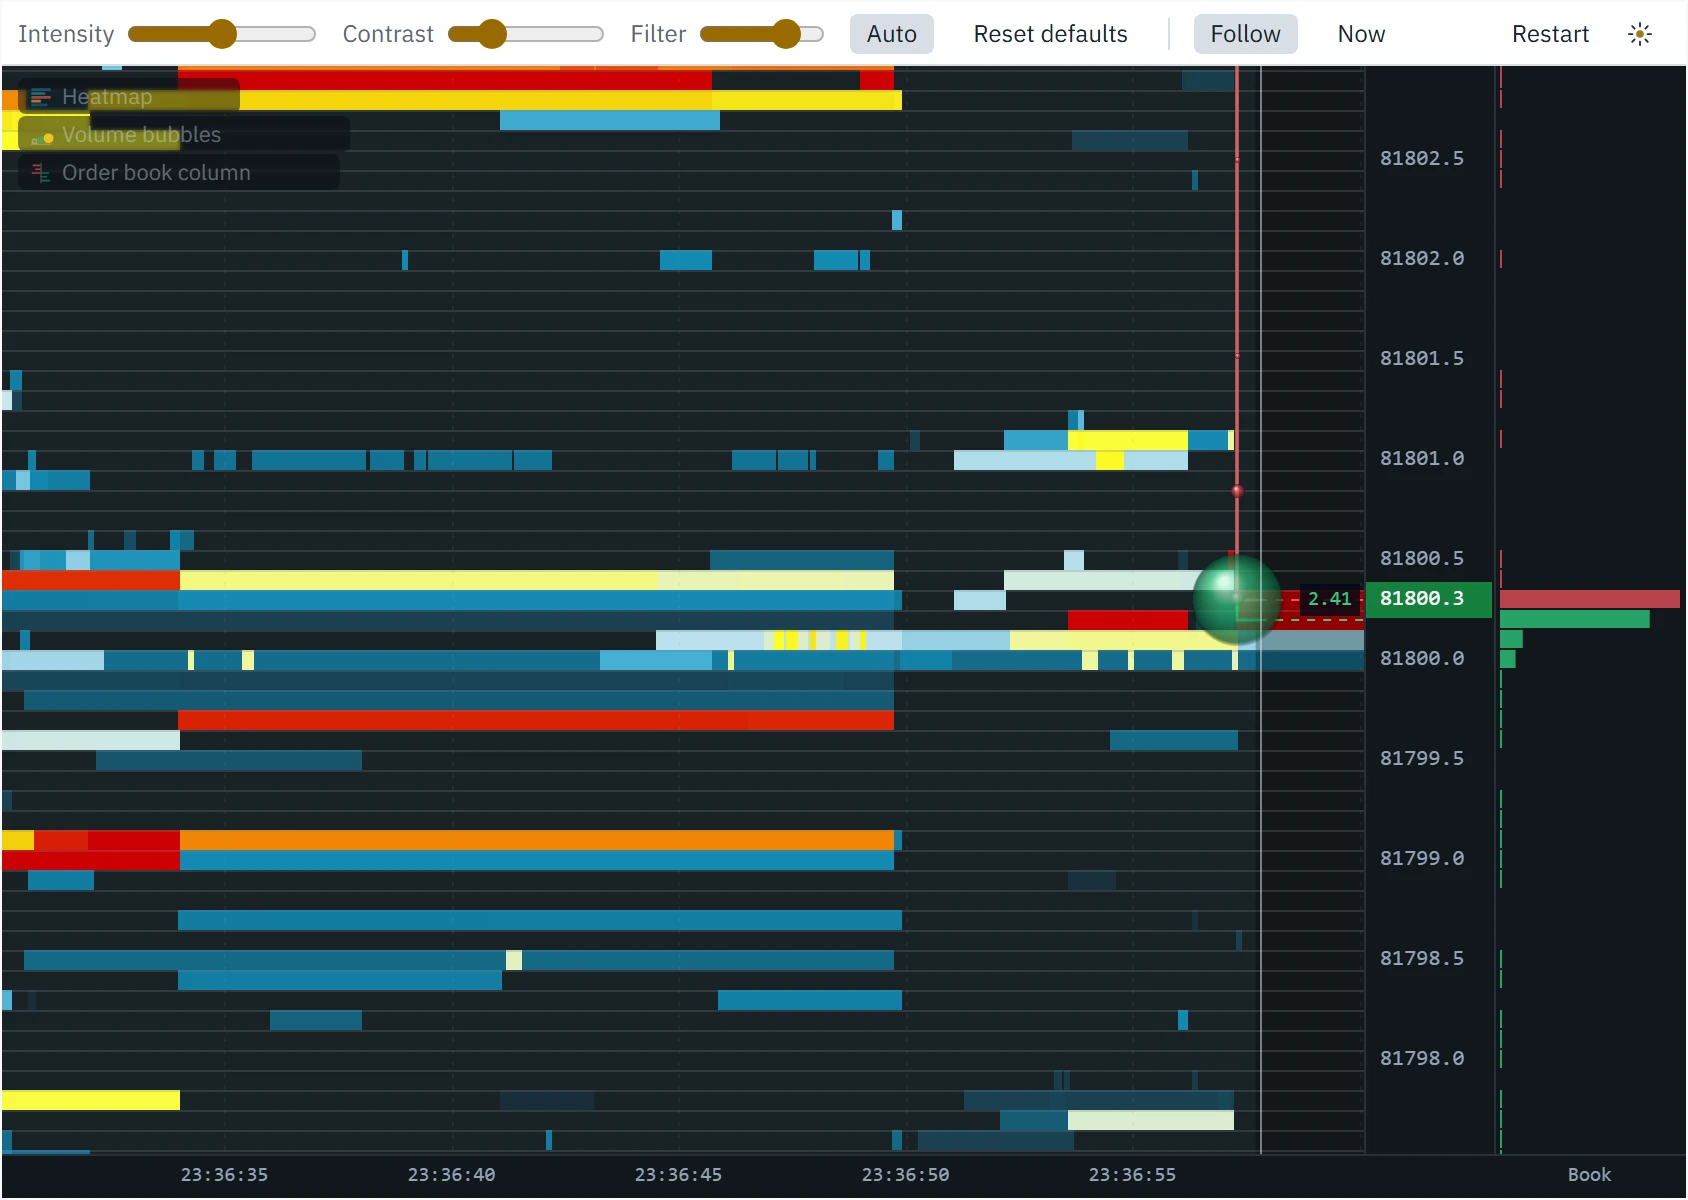Click the 81799.0 price label
Viewport: 1688px width, 1200px height.
pyautogui.click(x=1422, y=859)
